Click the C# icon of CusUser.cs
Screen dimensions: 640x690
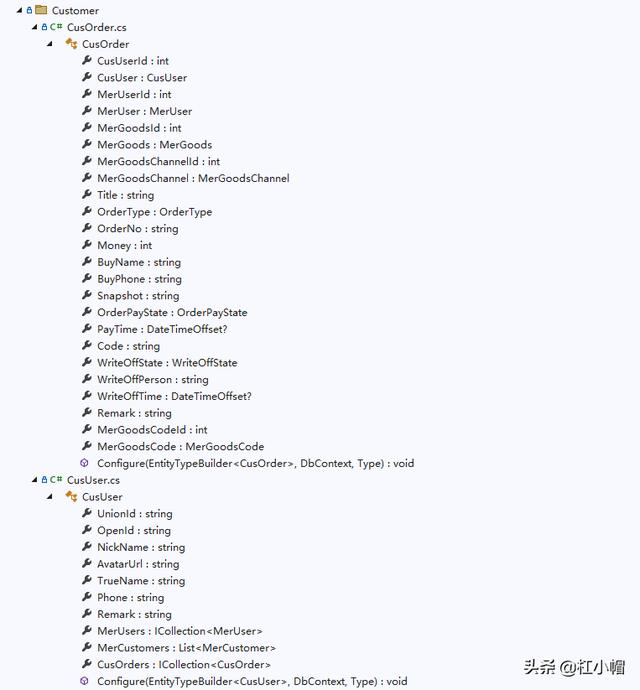[x=56, y=480]
